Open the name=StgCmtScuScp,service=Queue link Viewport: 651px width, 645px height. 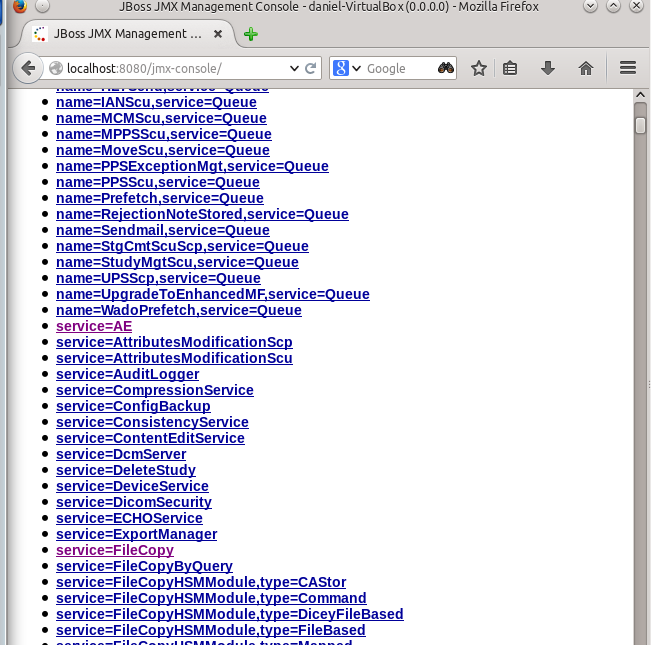click(x=182, y=246)
